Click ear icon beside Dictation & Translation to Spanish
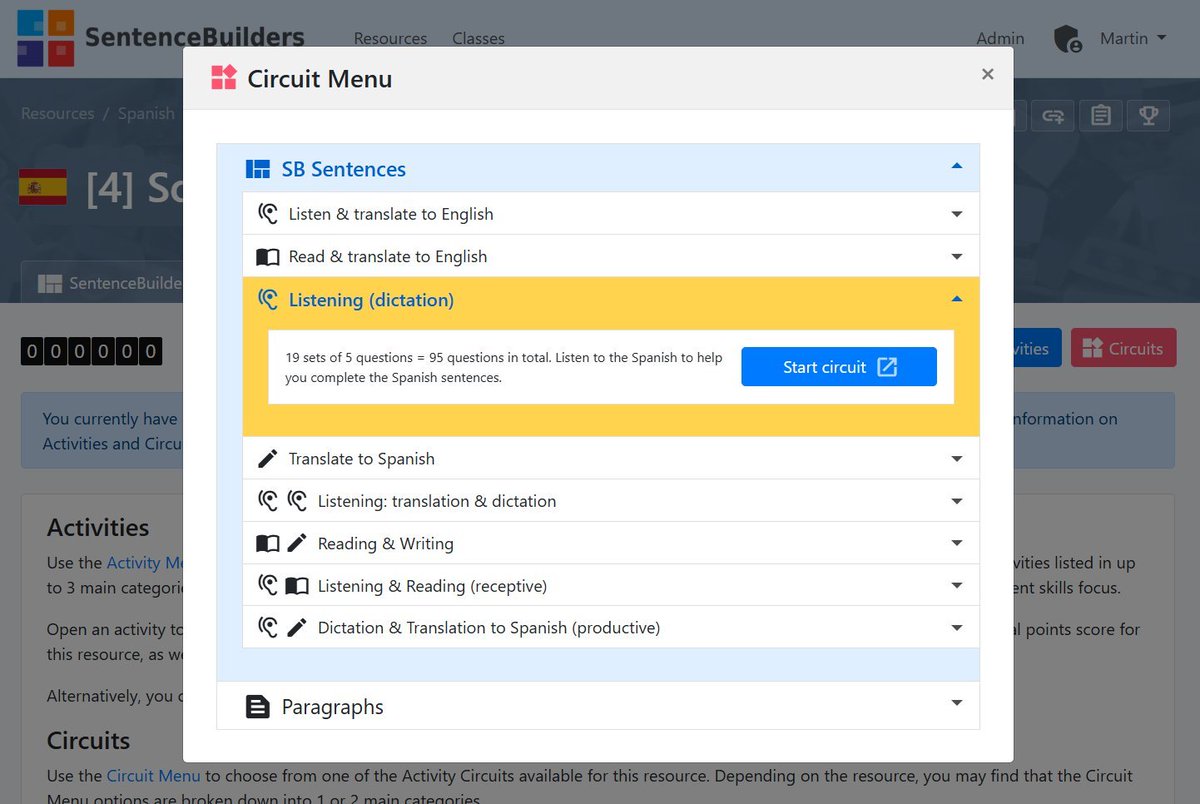1200x804 pixels. click(267, 628)
